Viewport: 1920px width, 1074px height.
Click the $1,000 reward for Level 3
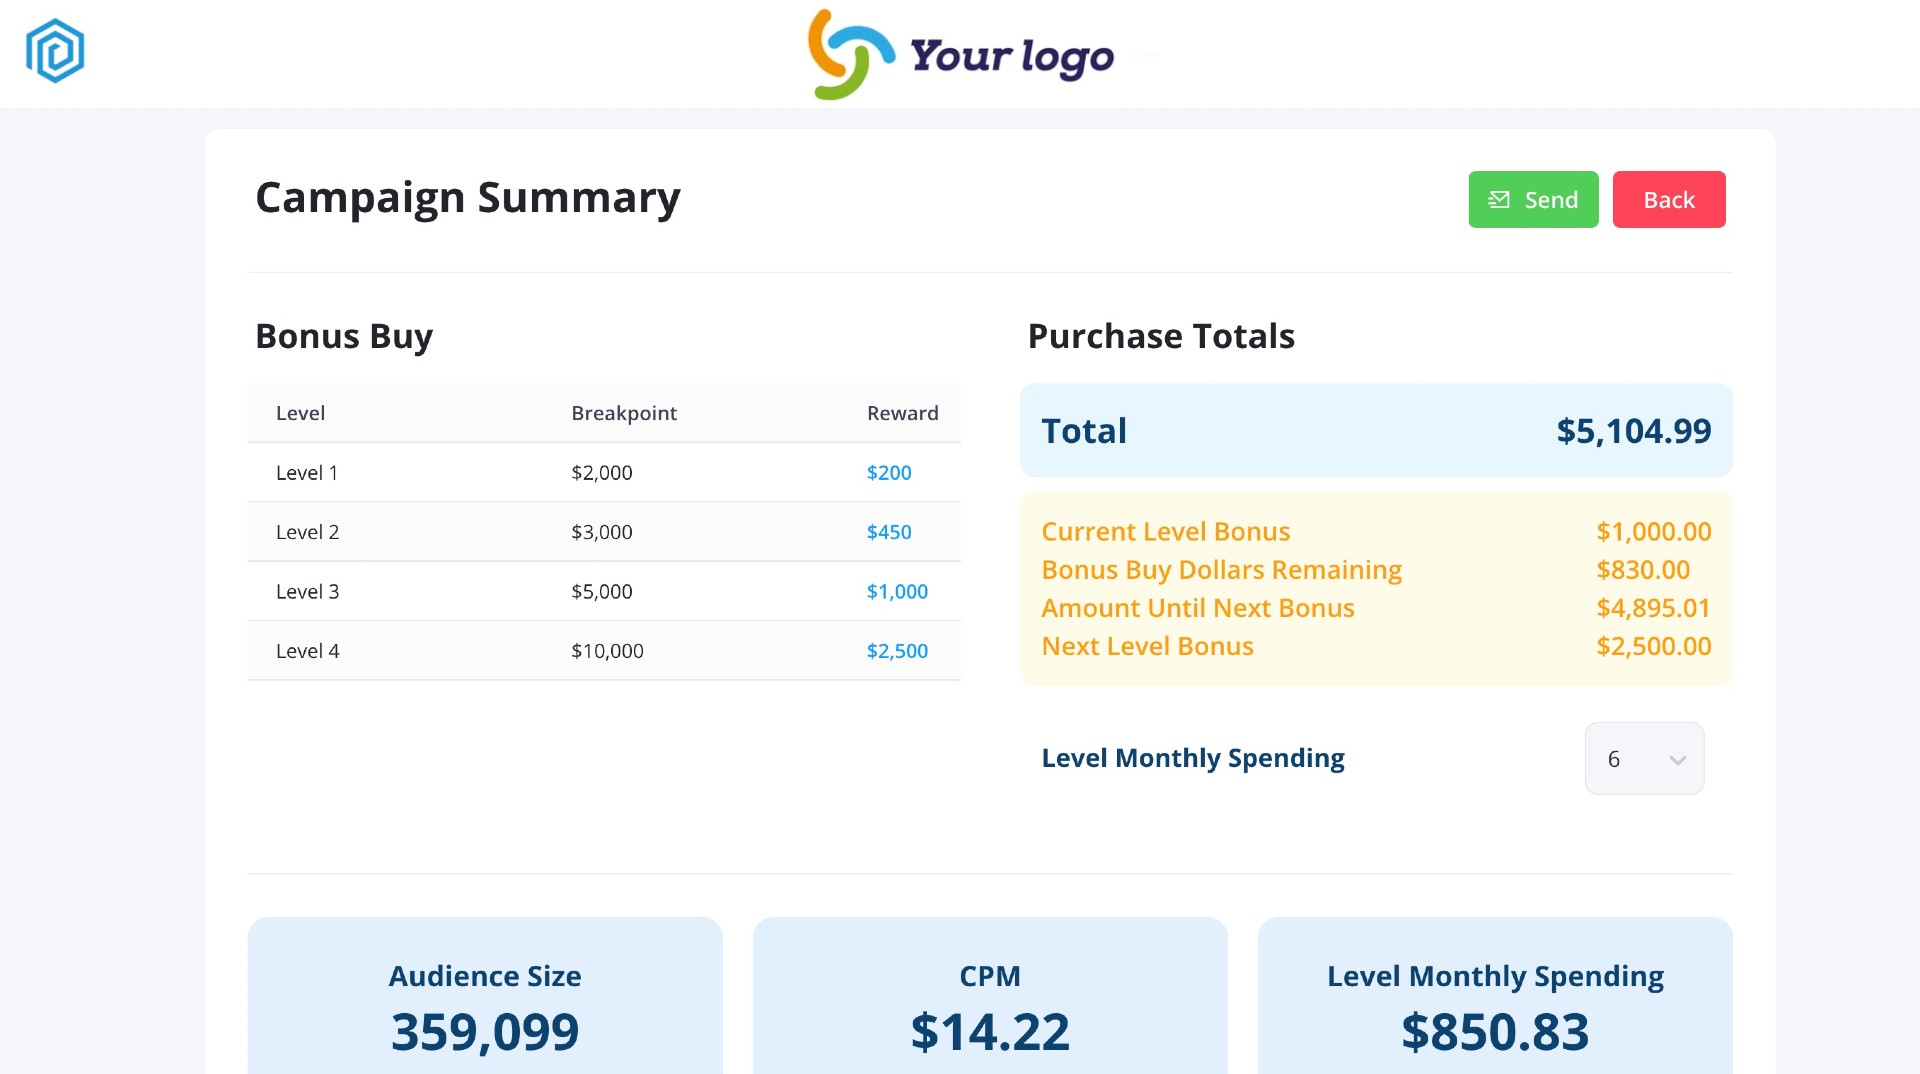[896, 592]
